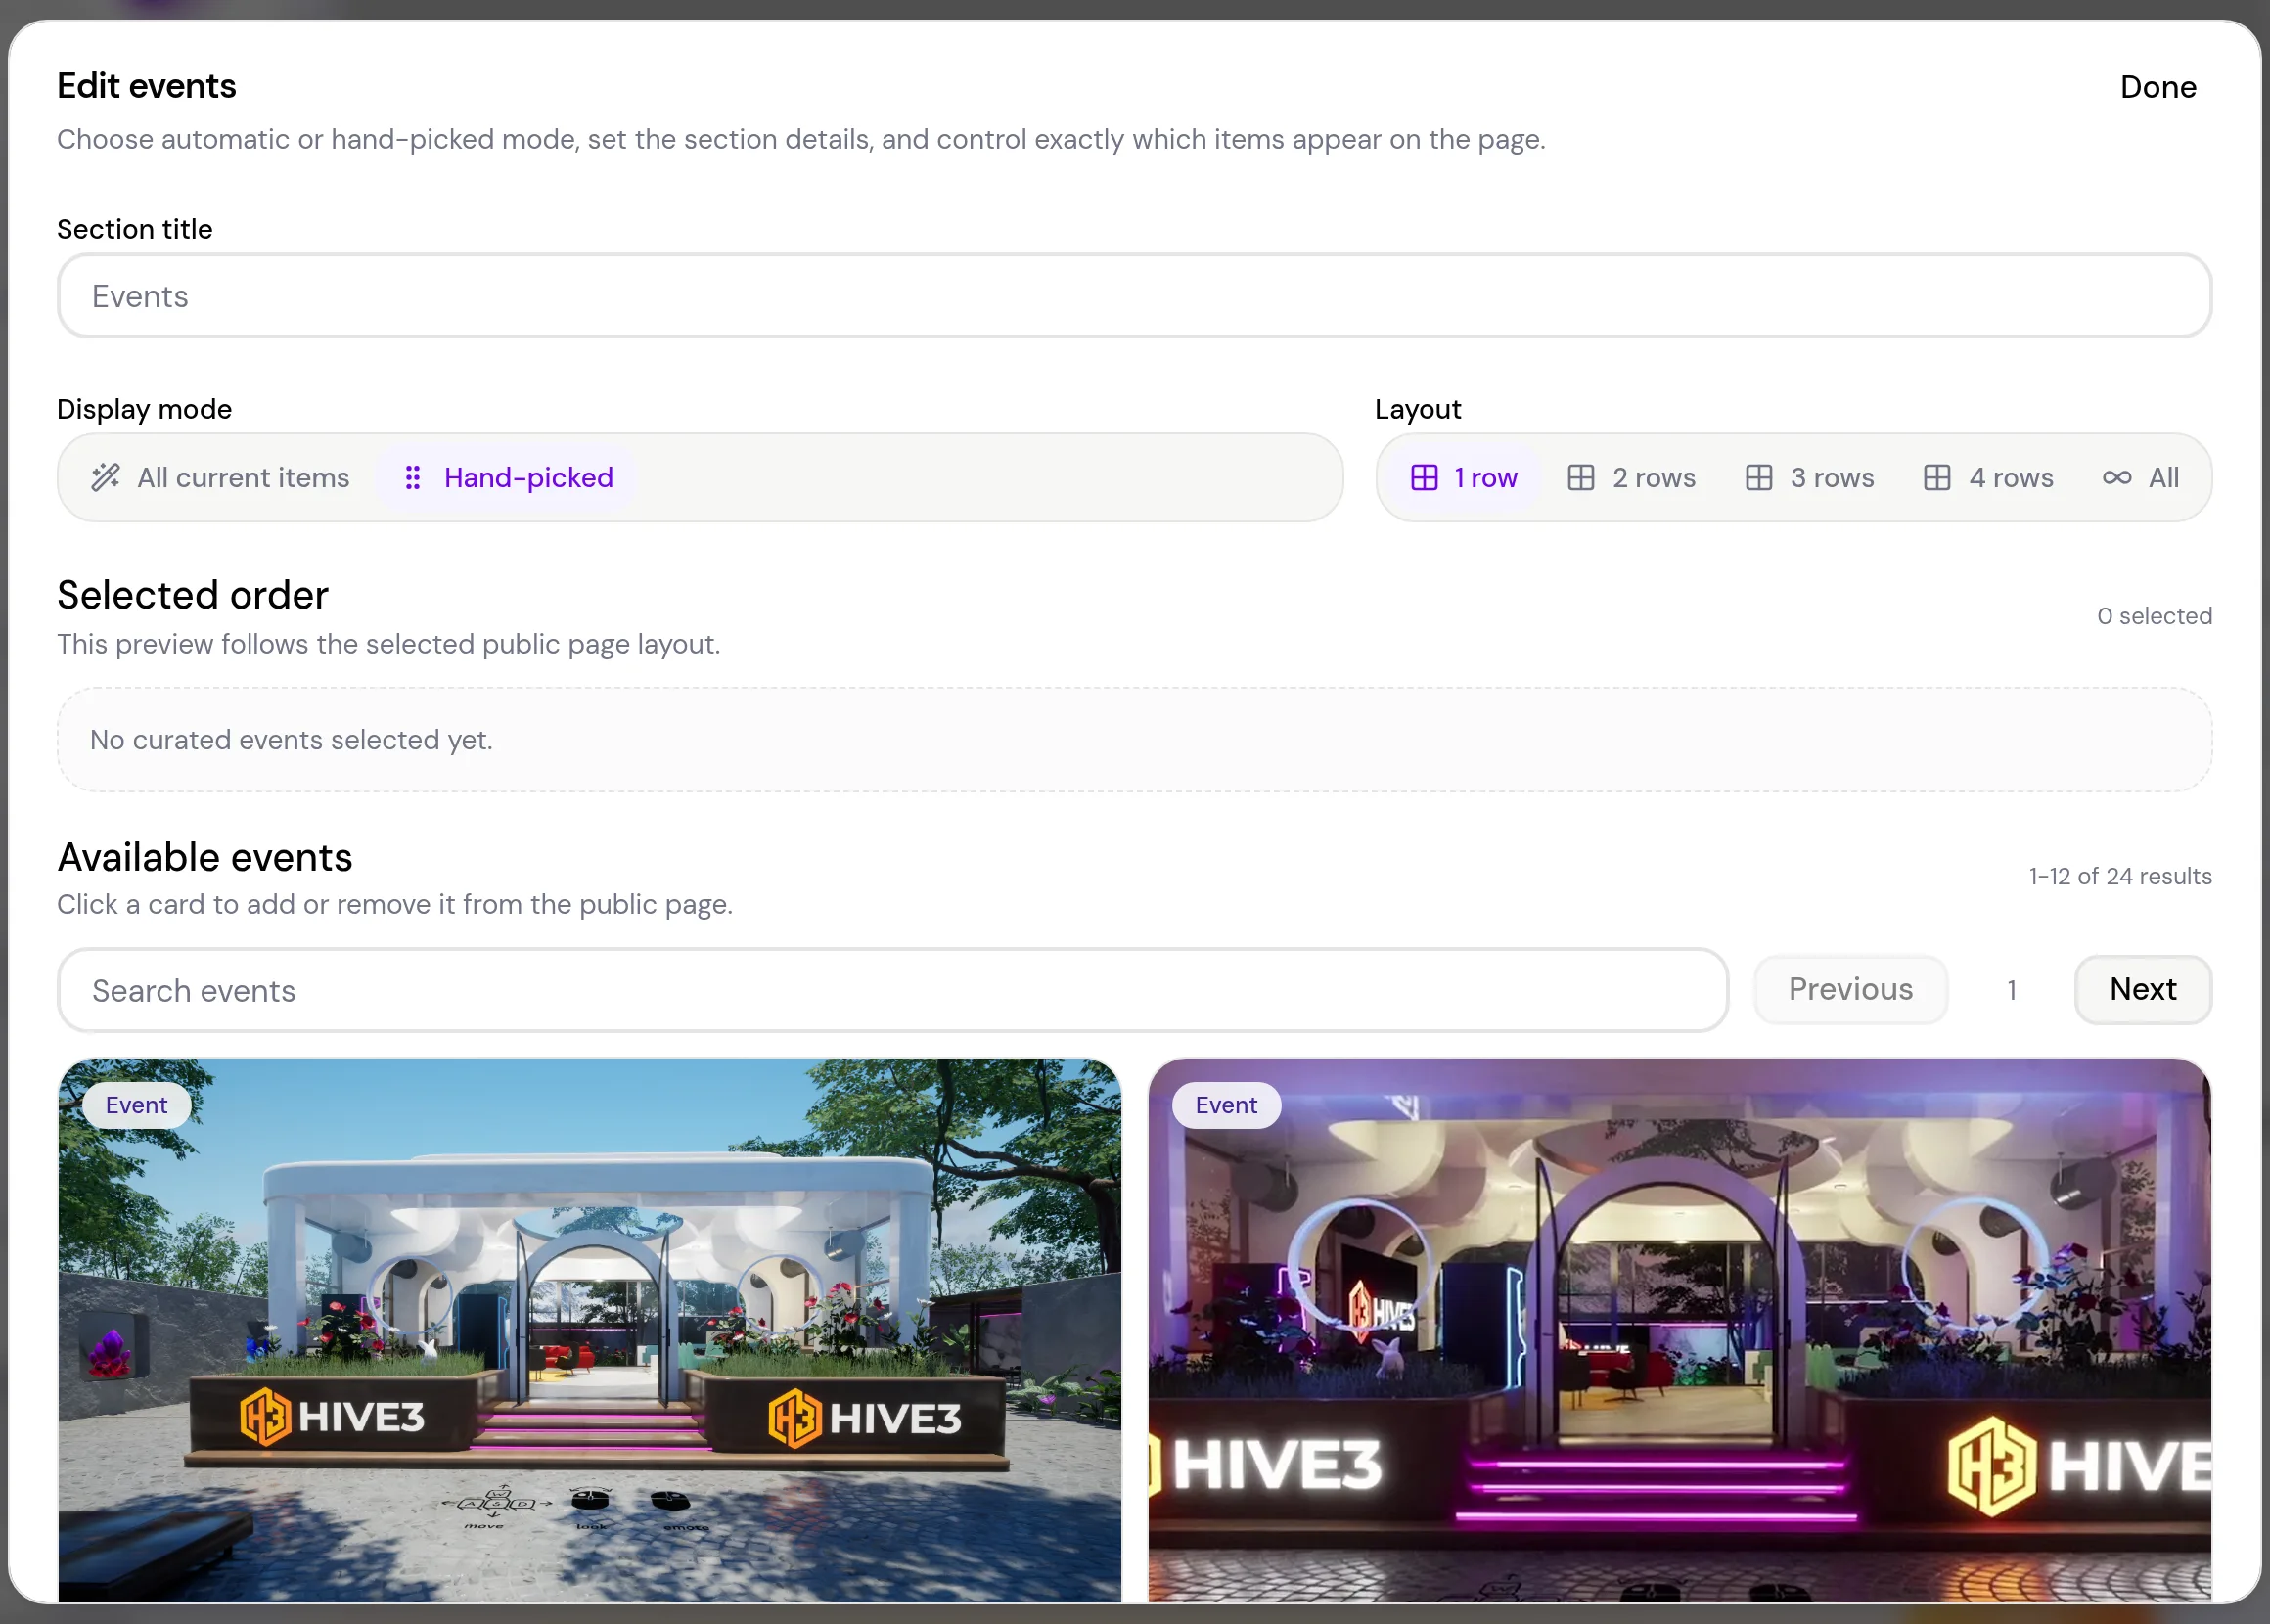Click the 'Edit events' title
The height and width of the screenshot is (1624, 2270).
point(147,86)
